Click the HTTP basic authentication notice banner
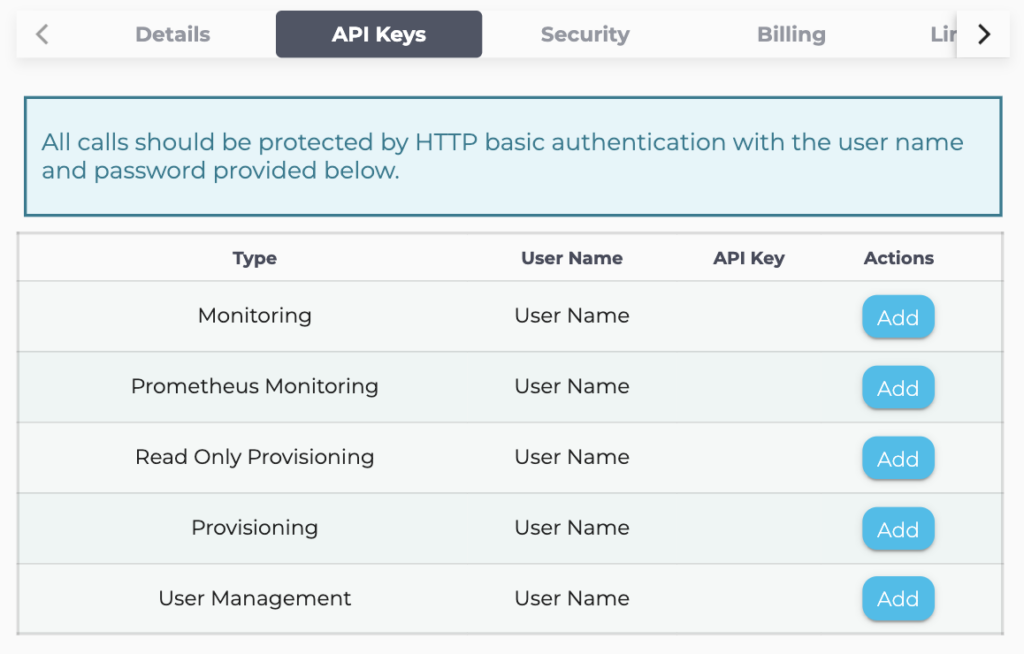Screen dimensions: 1024x654 click(512, 155)
